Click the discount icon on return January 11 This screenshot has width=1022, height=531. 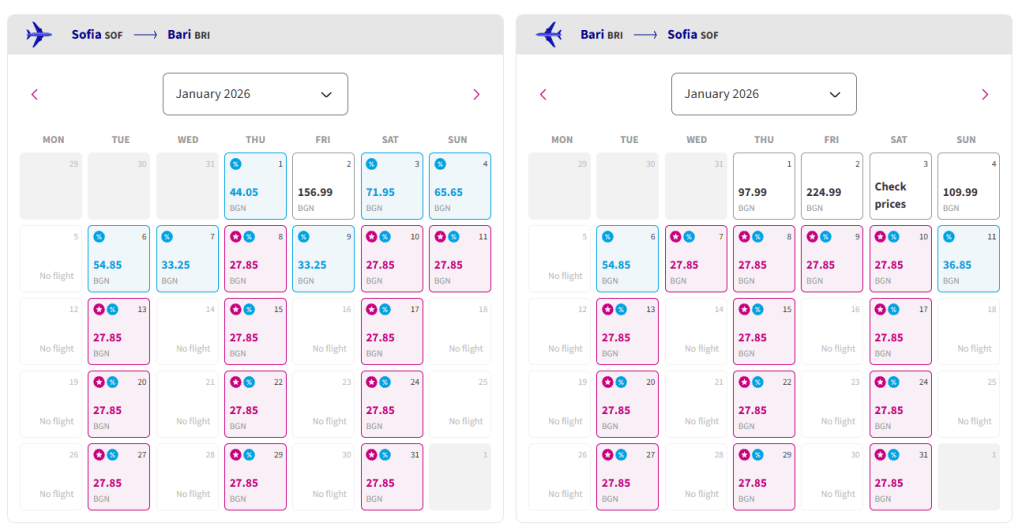point(948,237)
